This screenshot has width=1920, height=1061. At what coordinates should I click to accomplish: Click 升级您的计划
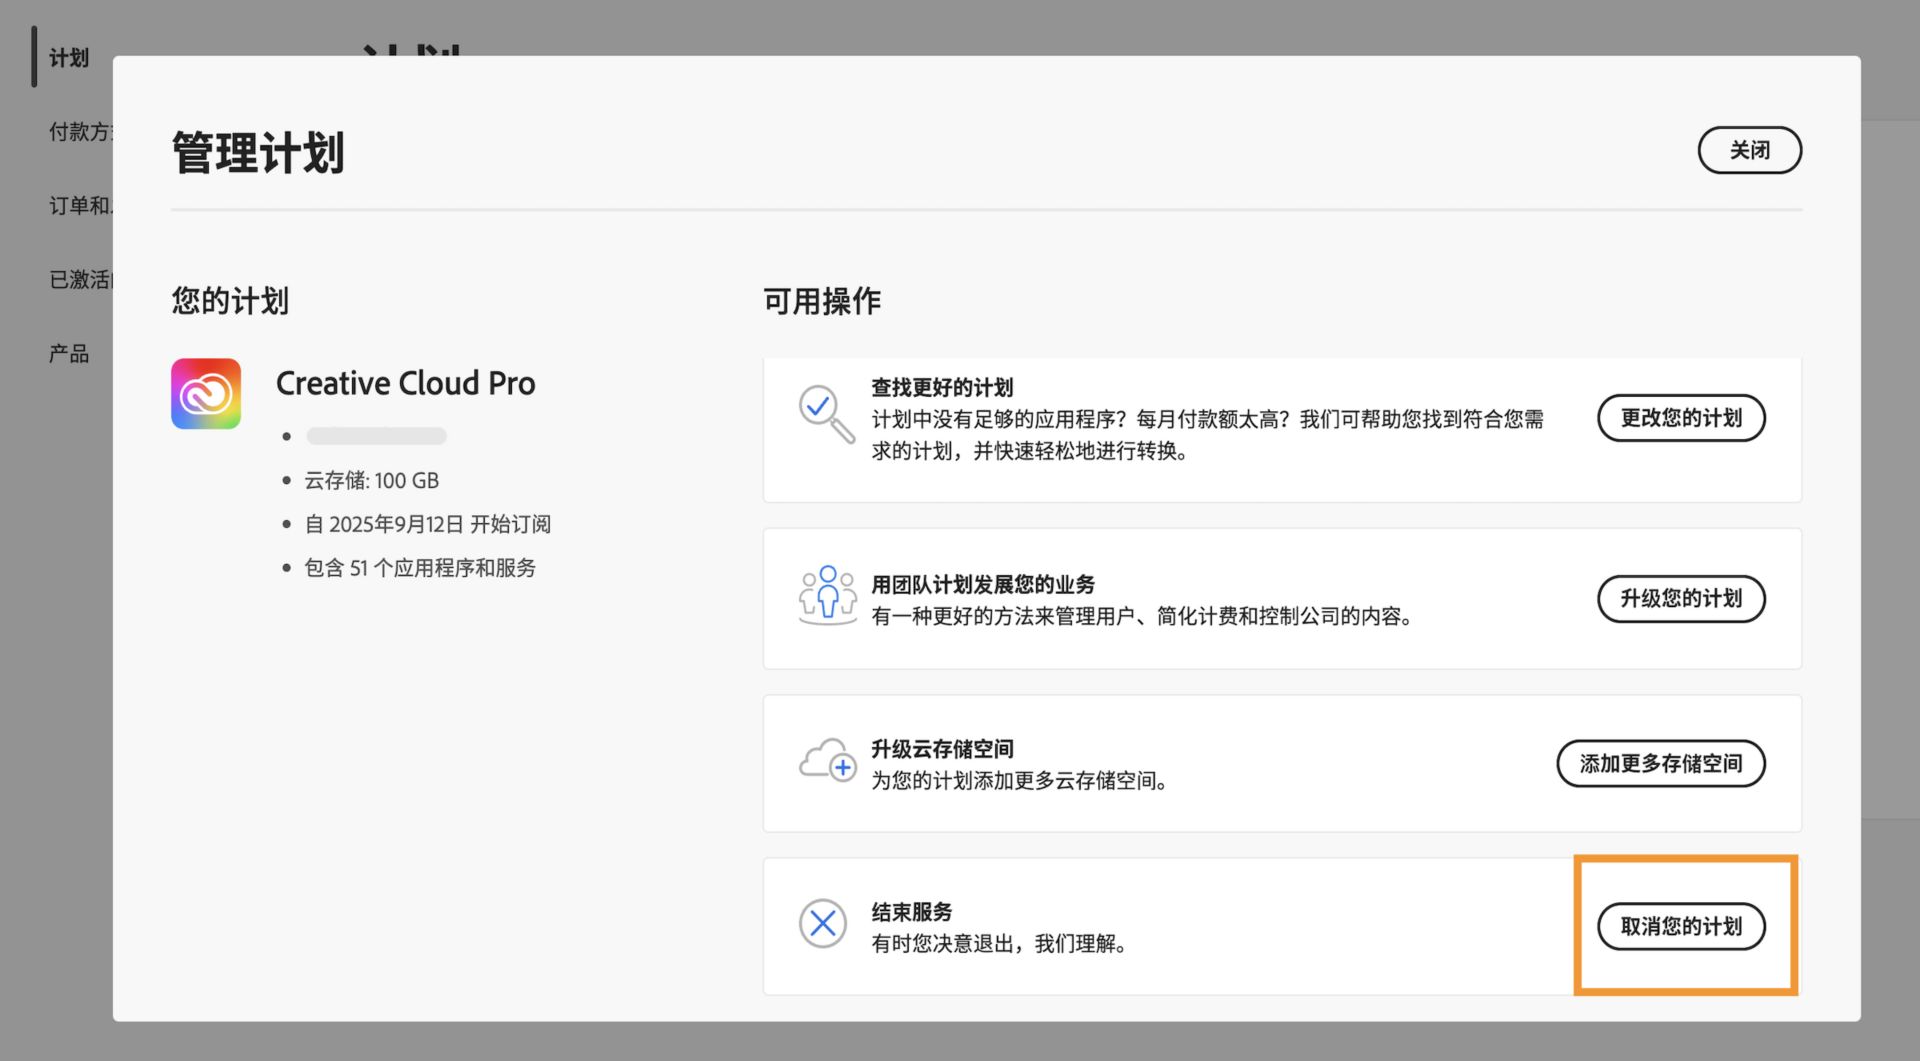1681,599
